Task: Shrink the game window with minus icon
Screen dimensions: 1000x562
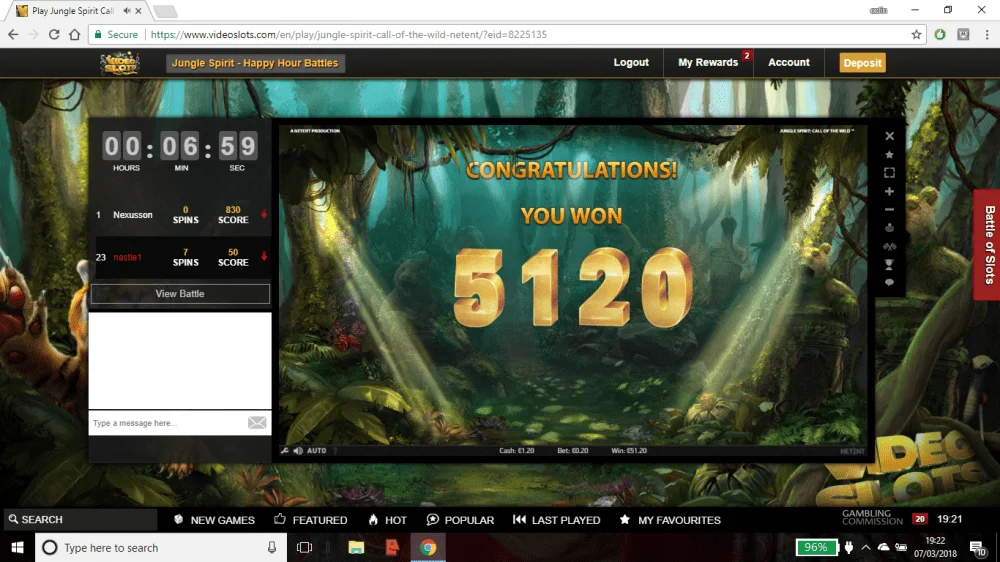Action: pyautogui.click(x=889, y=210)
